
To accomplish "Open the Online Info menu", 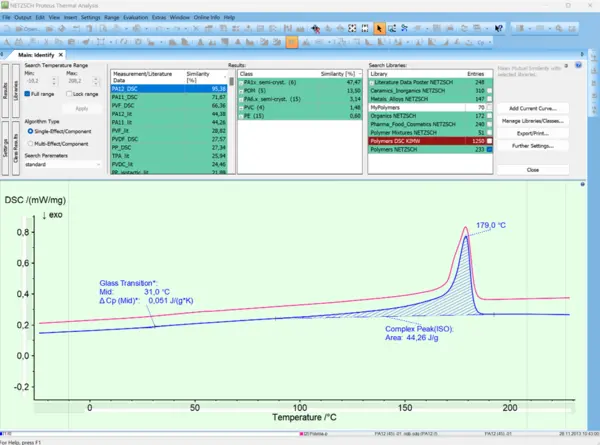I will [207, 17].
